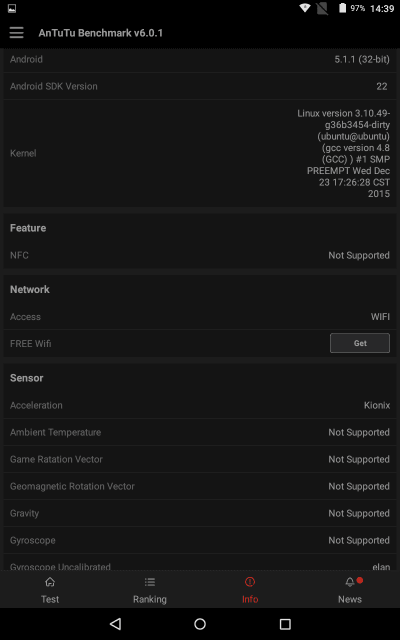This screenshot has height=640, width=400.
Task: Open the Ranking list icon
Action: coord(150,582)
